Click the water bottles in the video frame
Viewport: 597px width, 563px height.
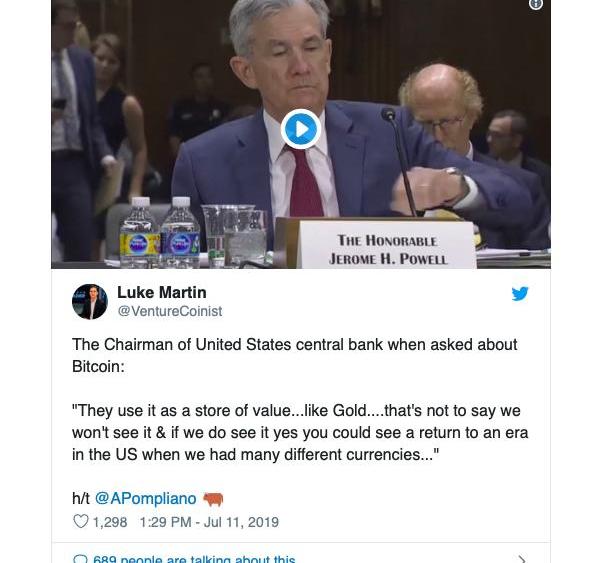160,233
